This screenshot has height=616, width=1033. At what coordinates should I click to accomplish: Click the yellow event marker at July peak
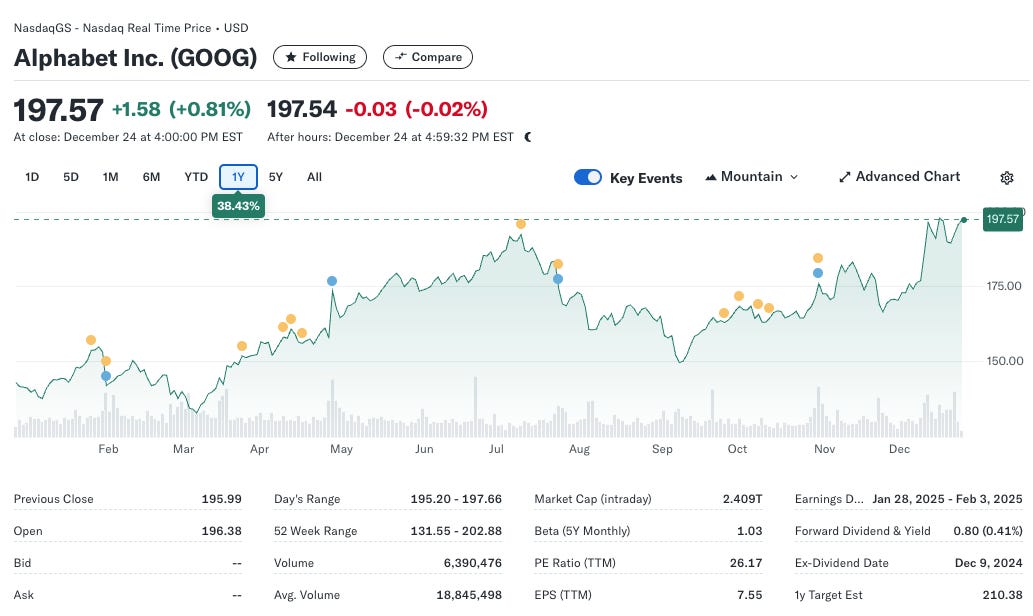coord(520,224)
